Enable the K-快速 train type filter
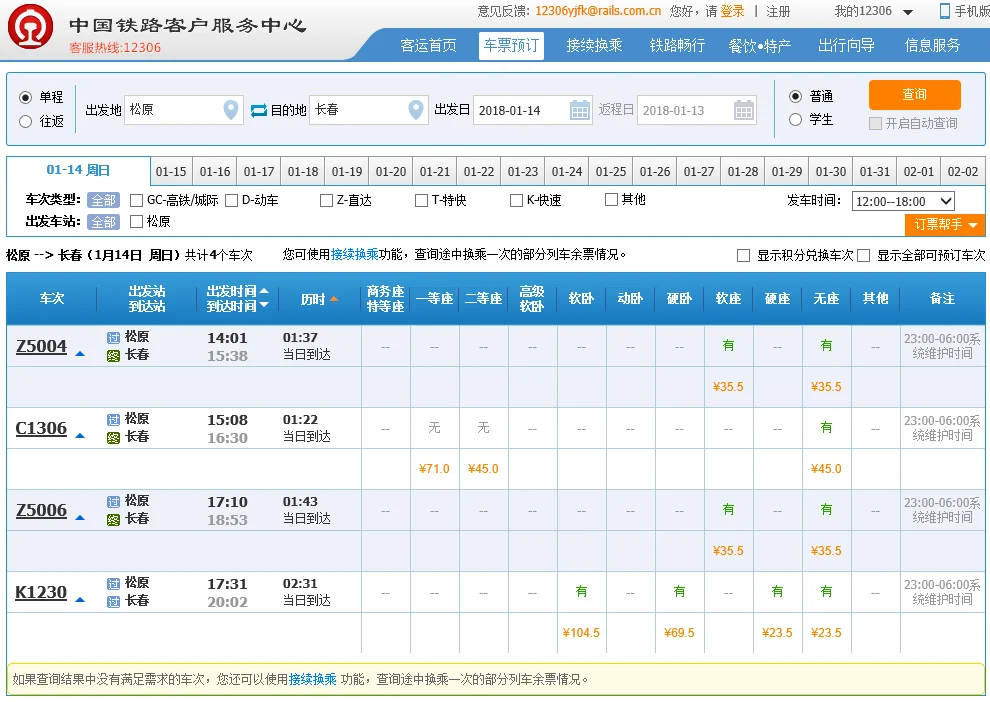The height and width of the screenshot is (702, 990). (x=517, y=200)
